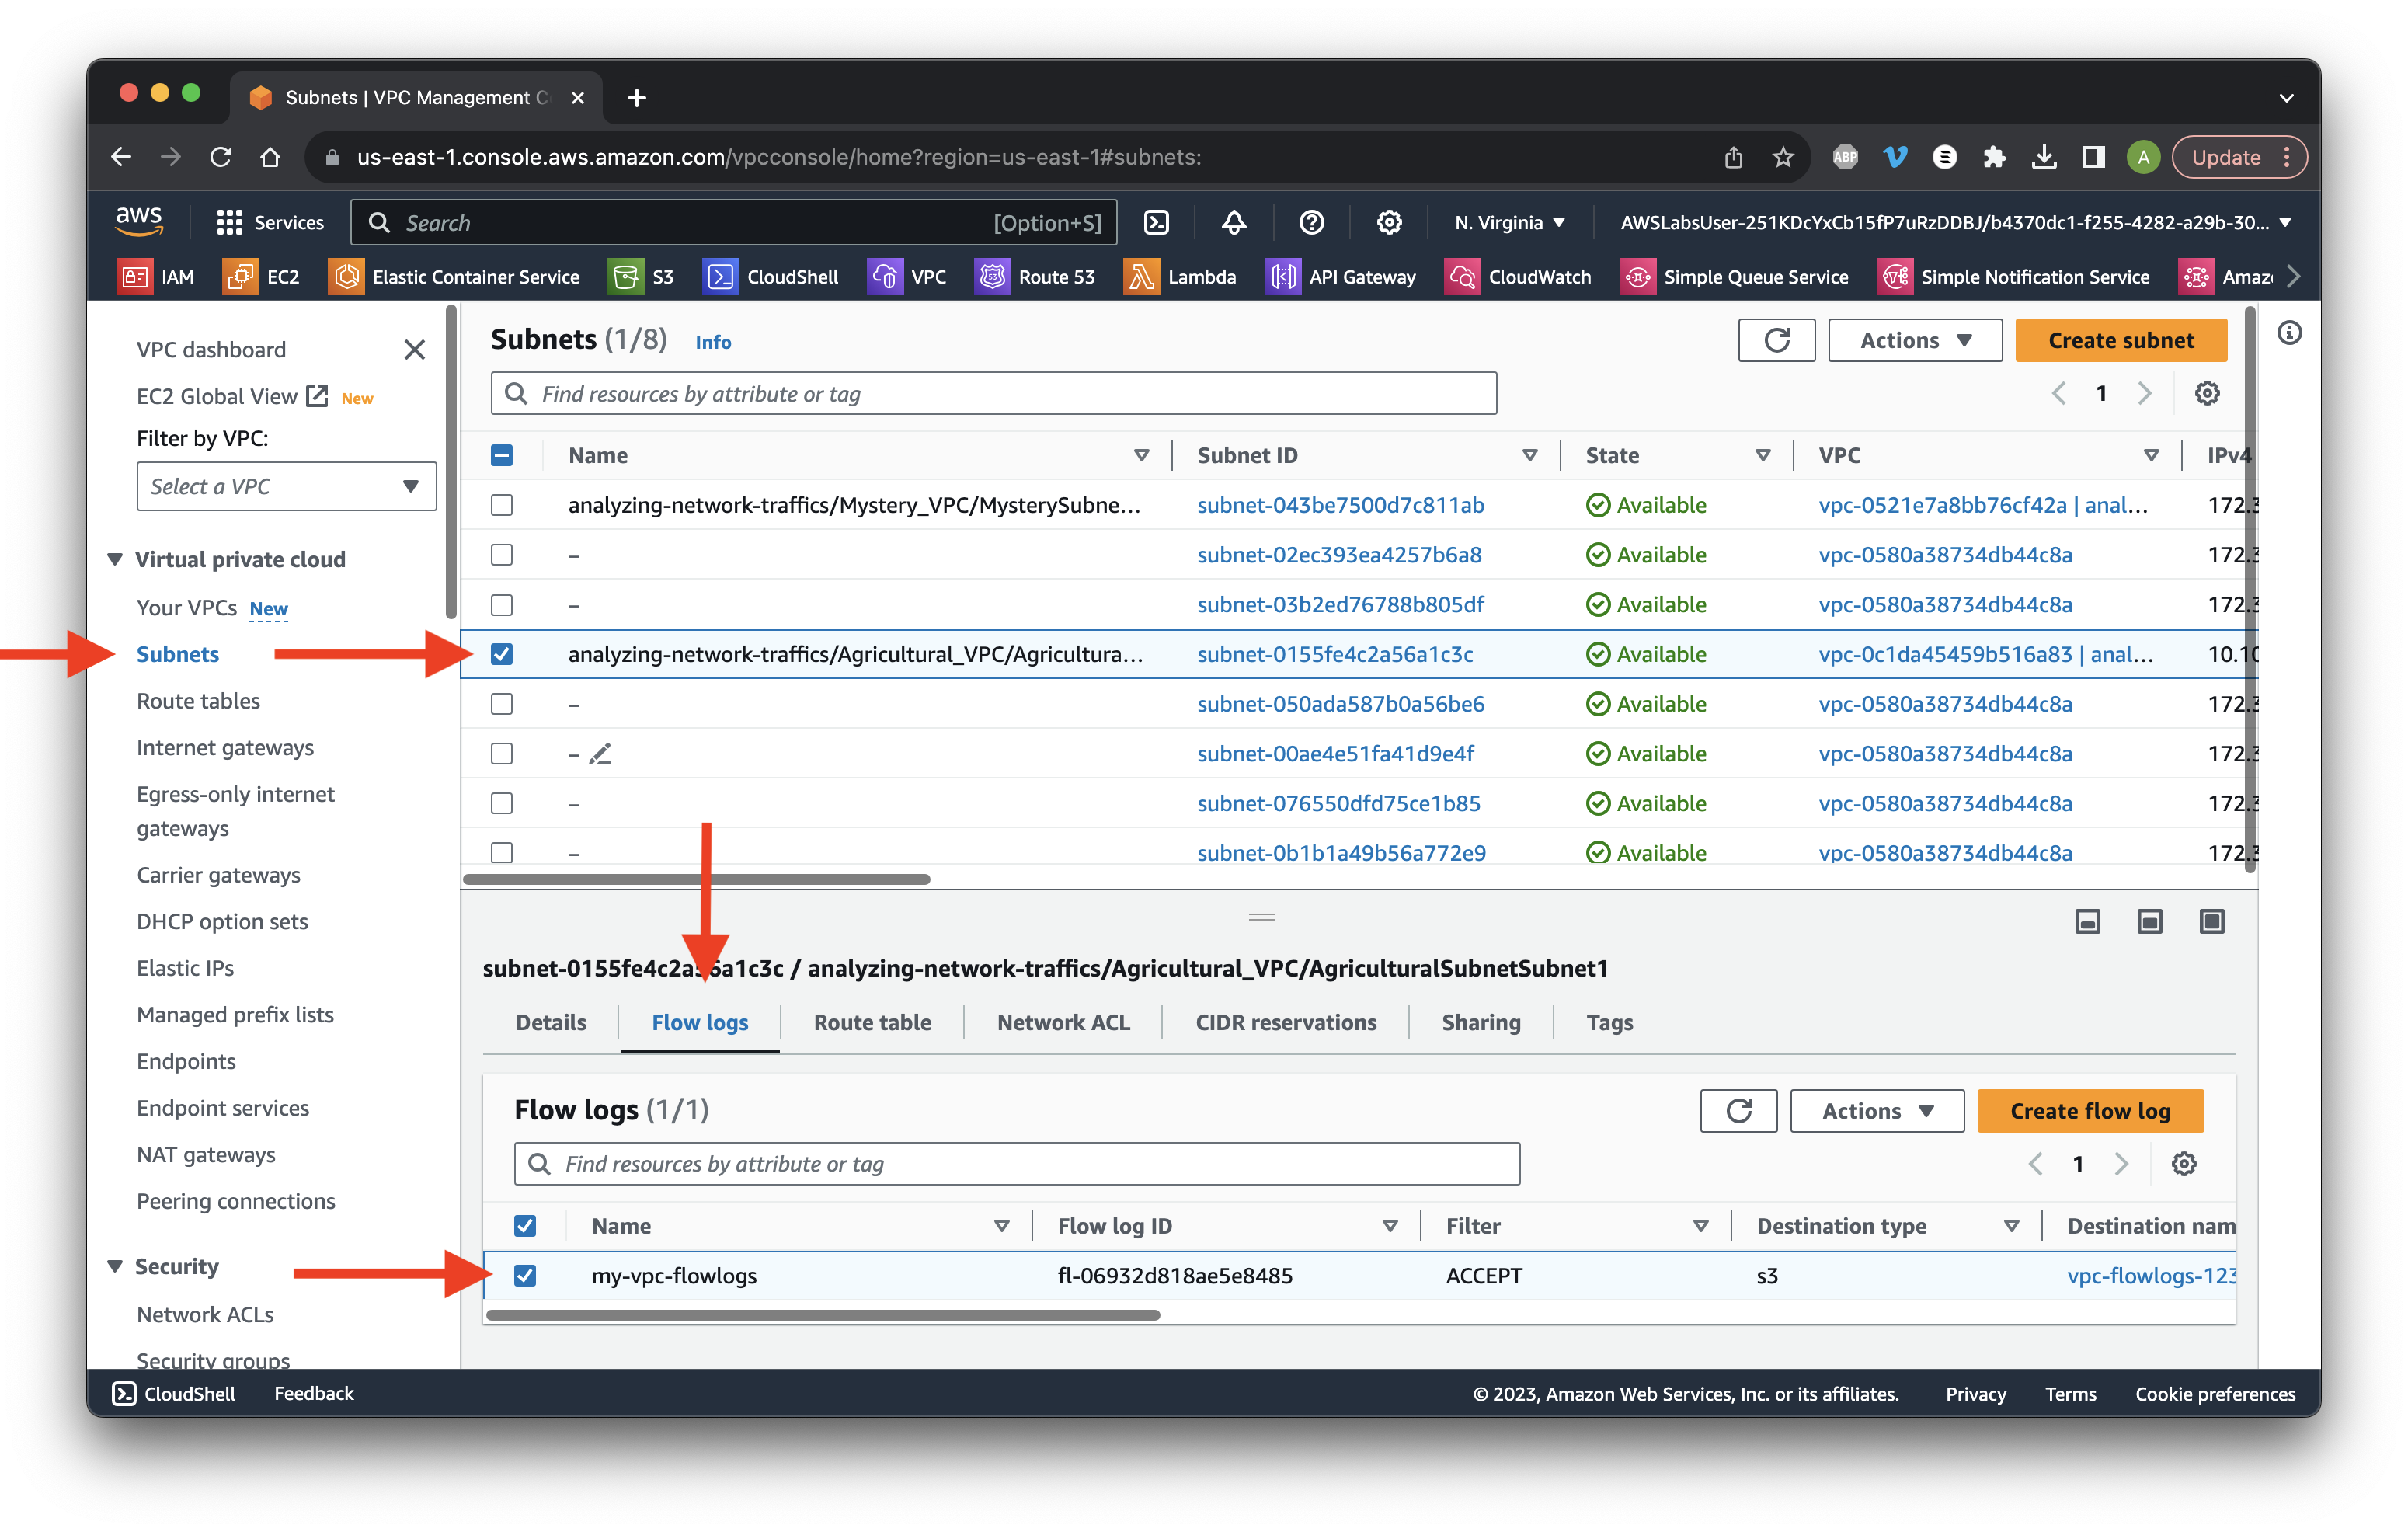Click the Create flow log button
This screenshot has height=1532, width=2408.
click(2090, 1111)
